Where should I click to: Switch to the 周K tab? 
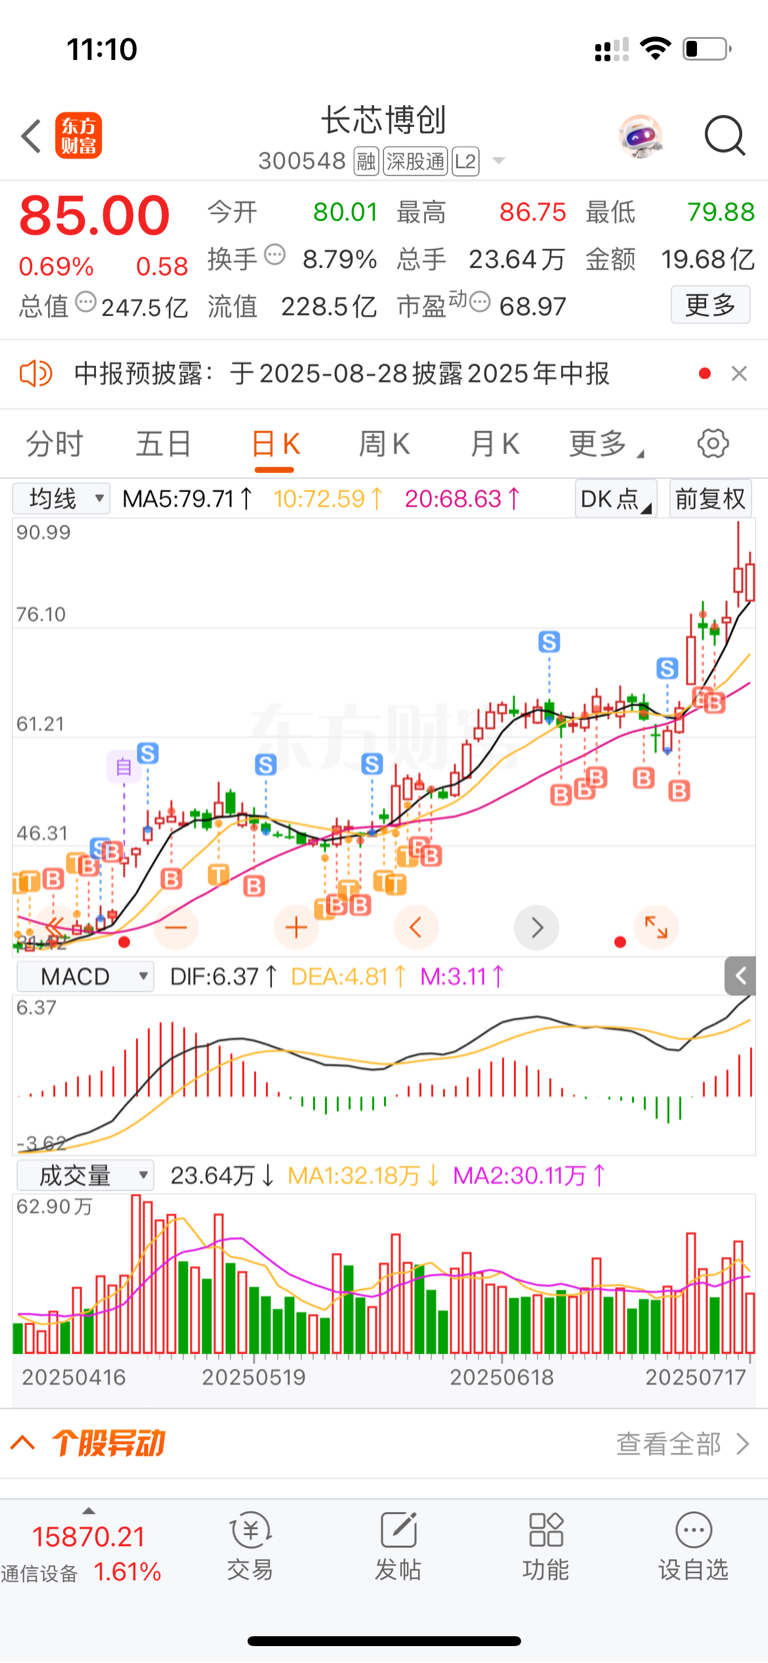[x=385, y=443]
